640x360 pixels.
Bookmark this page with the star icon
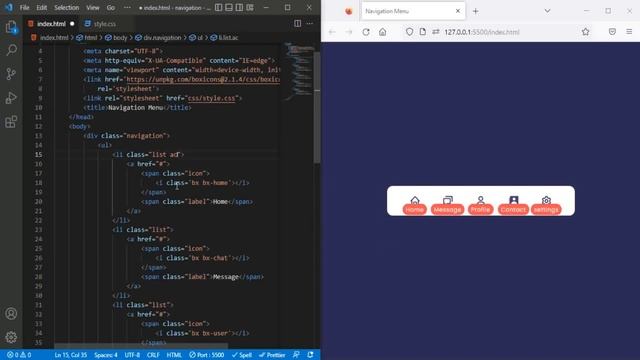[x=585, y=32]
